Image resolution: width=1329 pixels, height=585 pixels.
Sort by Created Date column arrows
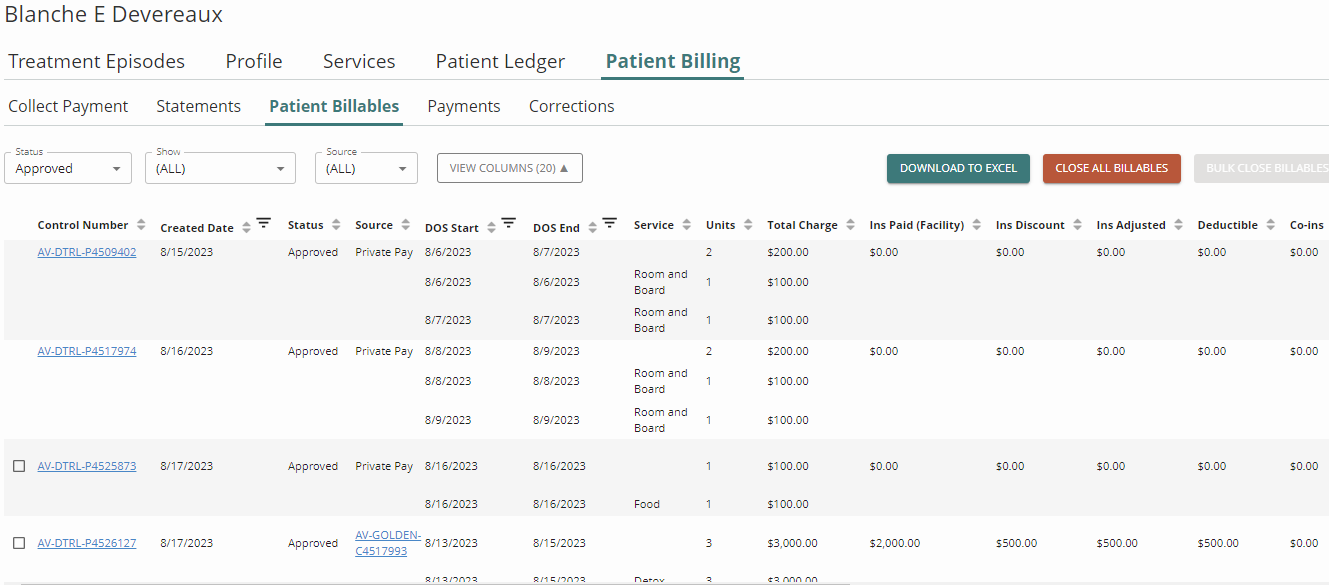tap(247, 228)
